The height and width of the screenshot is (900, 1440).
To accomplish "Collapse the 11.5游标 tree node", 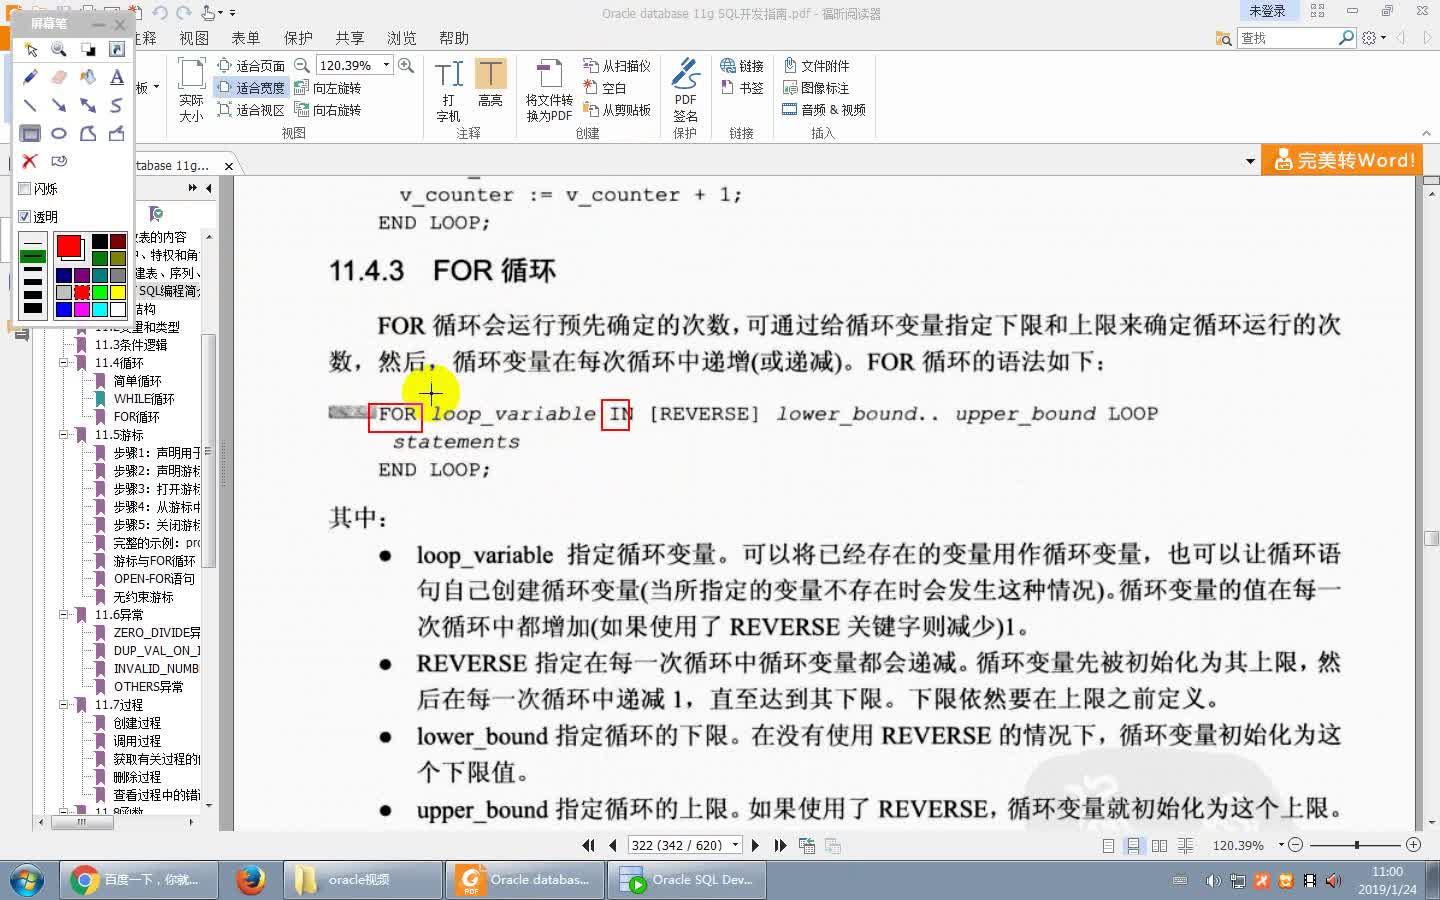I will [x=62, y=435].
